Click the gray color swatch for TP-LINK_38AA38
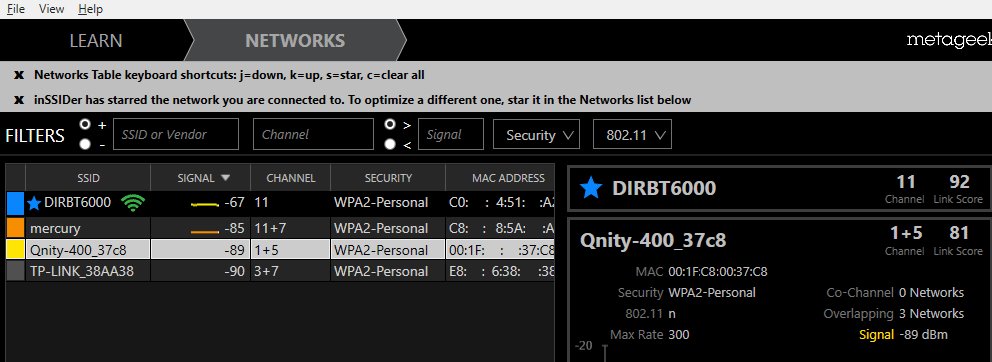The width and height of the screenshot is (992, 362). [15, 271]
